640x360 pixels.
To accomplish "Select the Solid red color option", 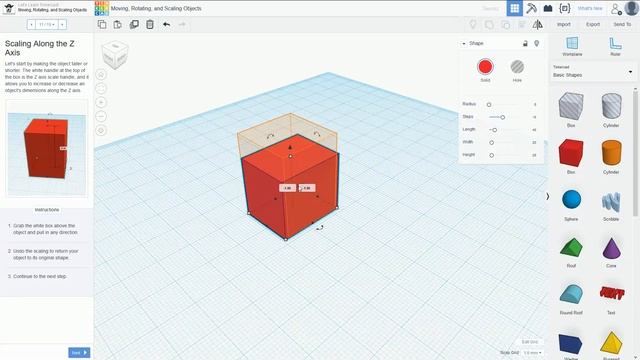I will pyautogui.click(x=485, y=67).
